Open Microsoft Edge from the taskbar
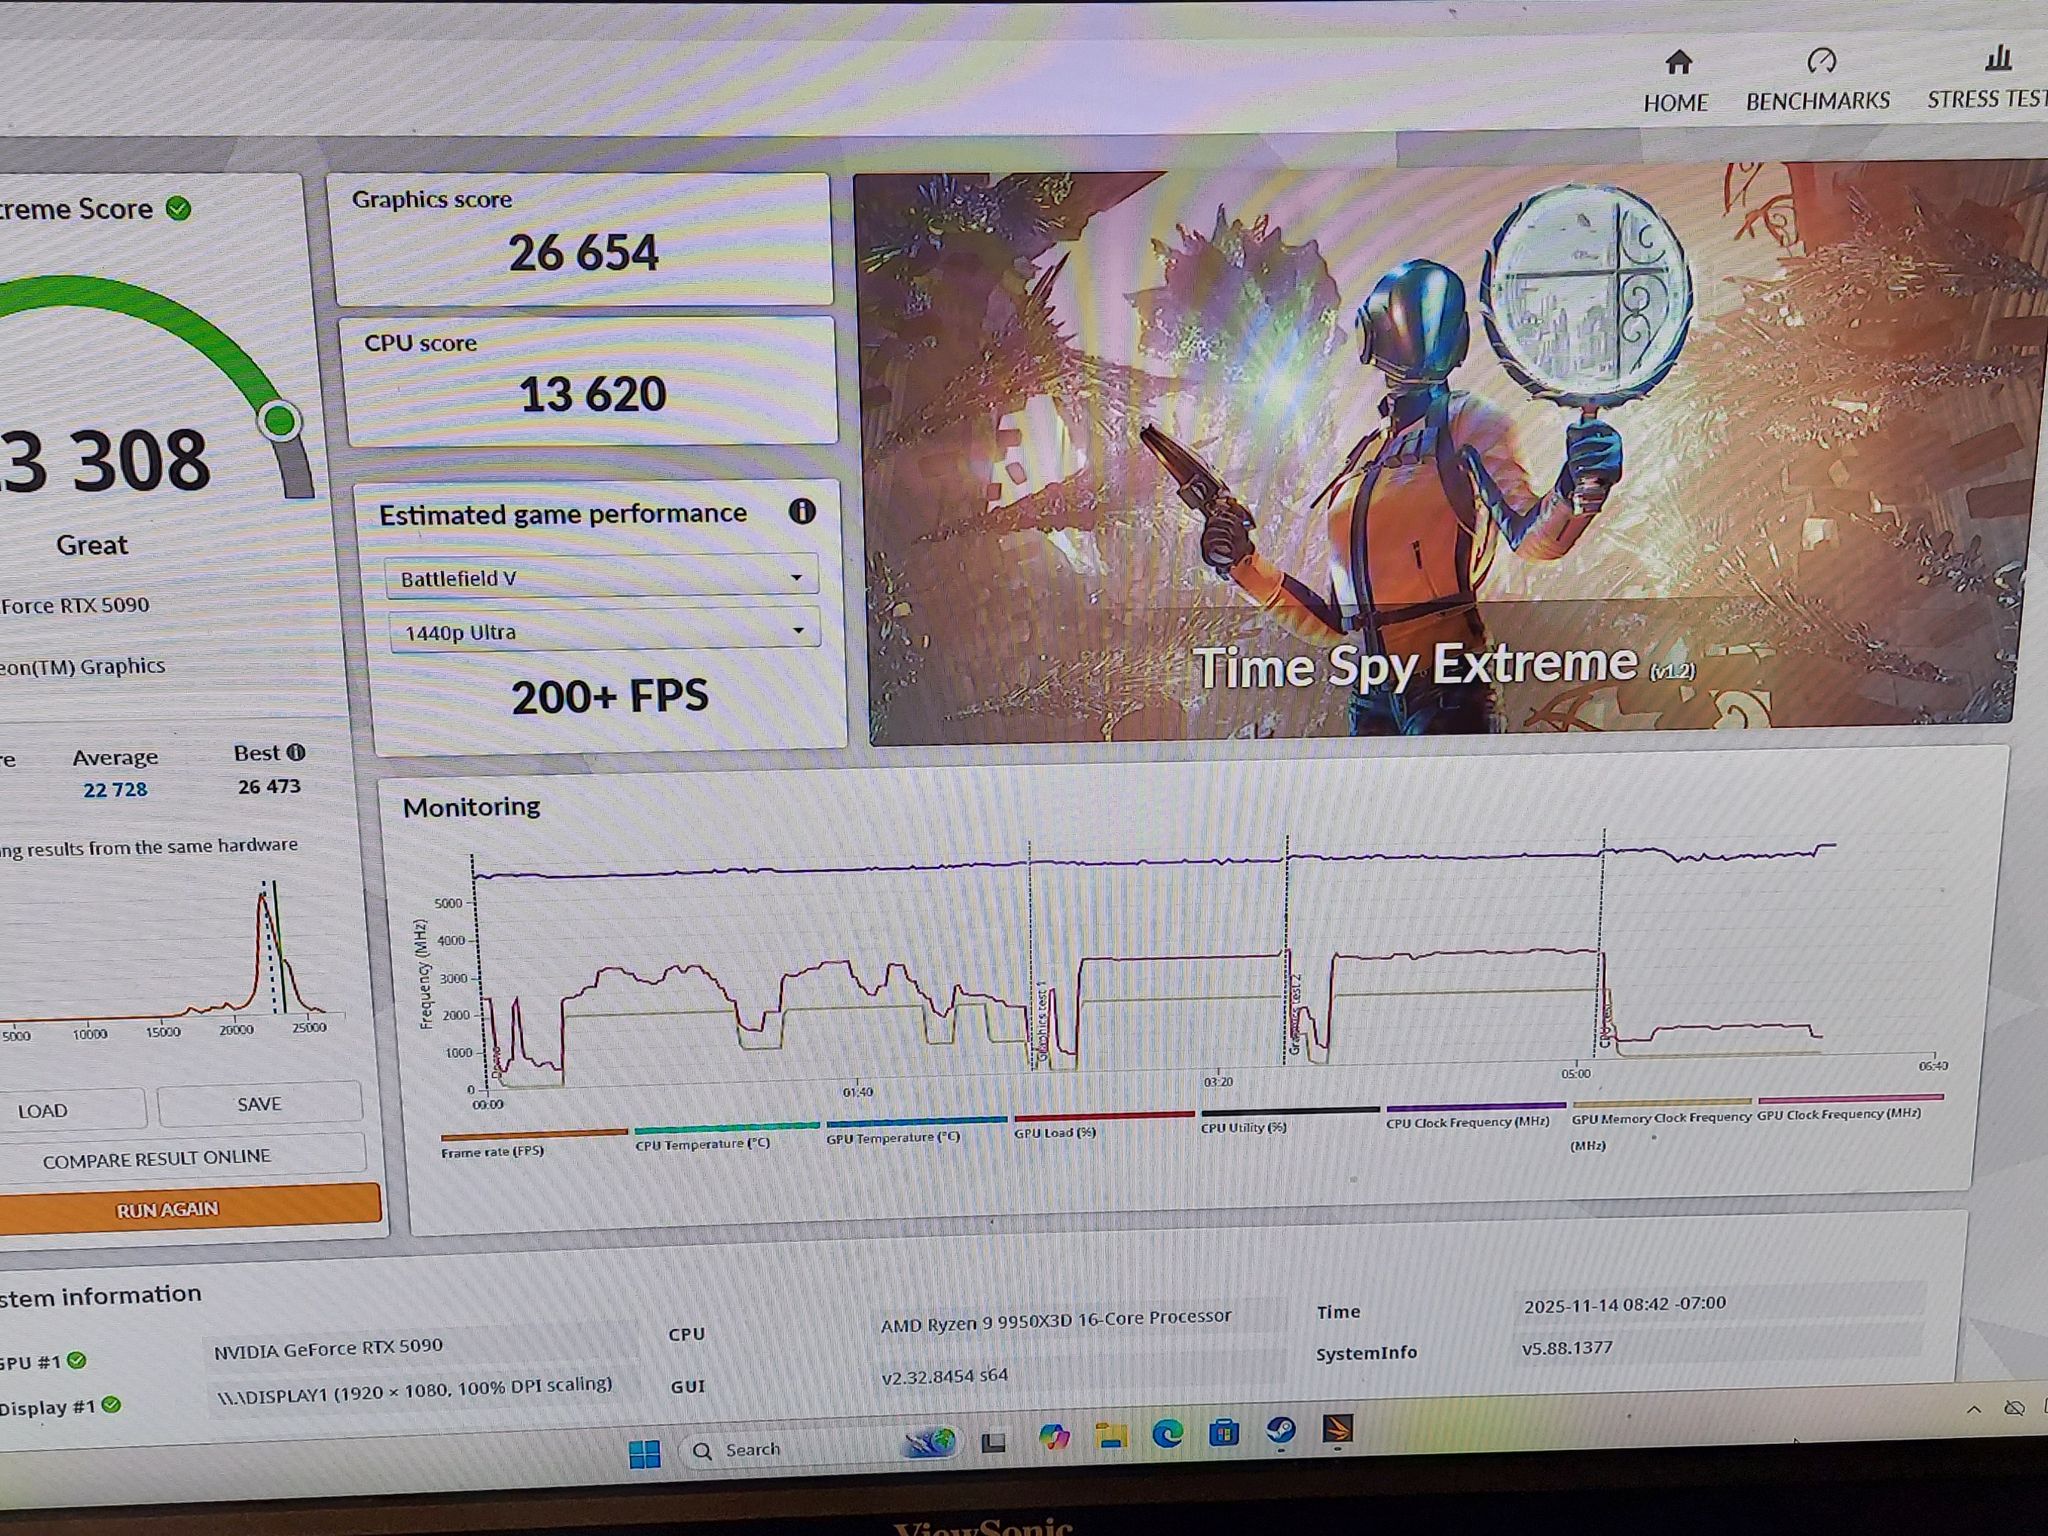2048x1536 pixels. tap(1167, 1434)
